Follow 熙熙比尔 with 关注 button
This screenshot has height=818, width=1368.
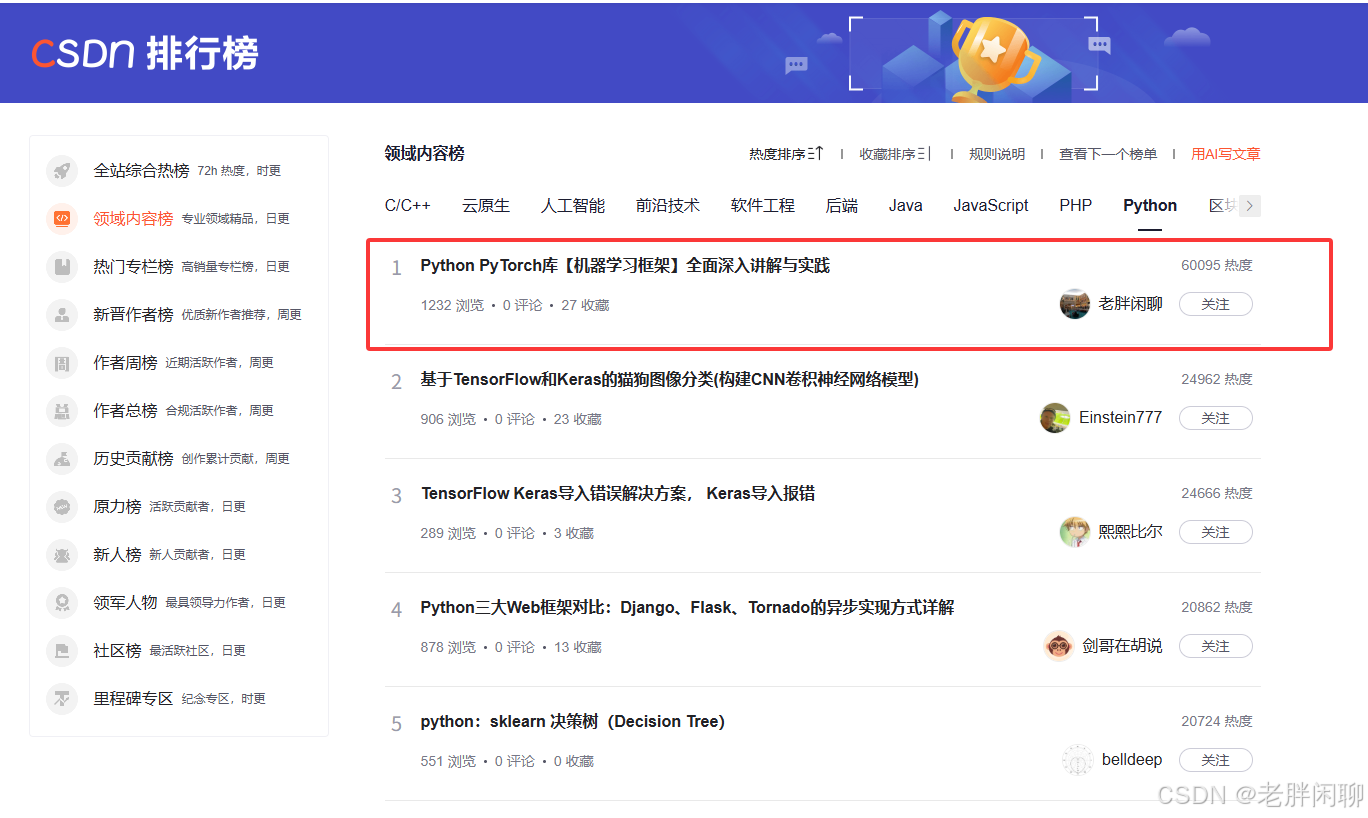pos(1215,532)
